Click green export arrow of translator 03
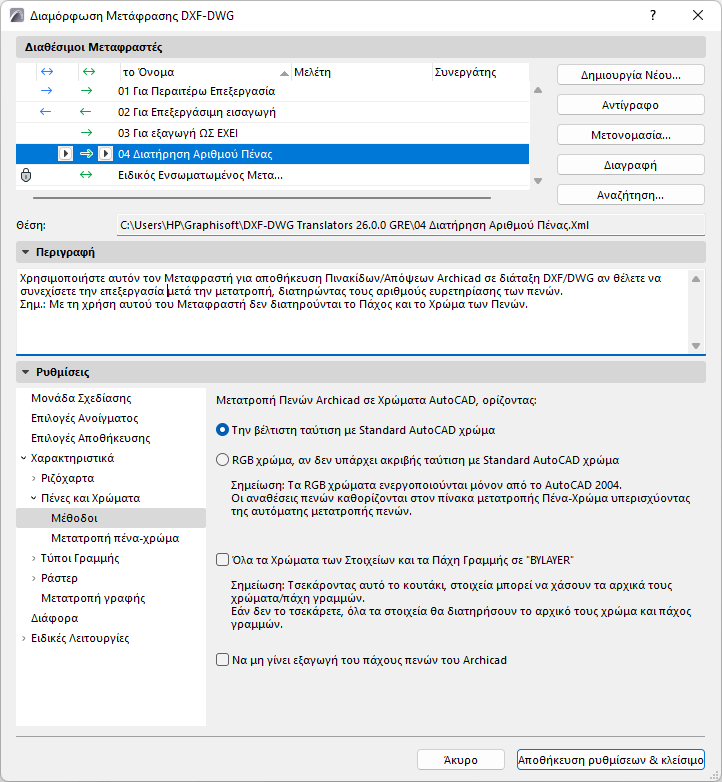The image size is (722, 782). pyautogui.click(x=86, y=133)
